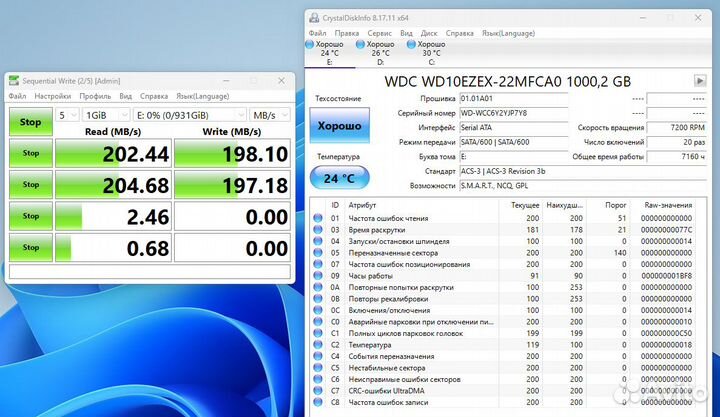Open test count dropdown showing 5
Image resolution: width=720 pixels, height=417 pixels.
[67, 115]
